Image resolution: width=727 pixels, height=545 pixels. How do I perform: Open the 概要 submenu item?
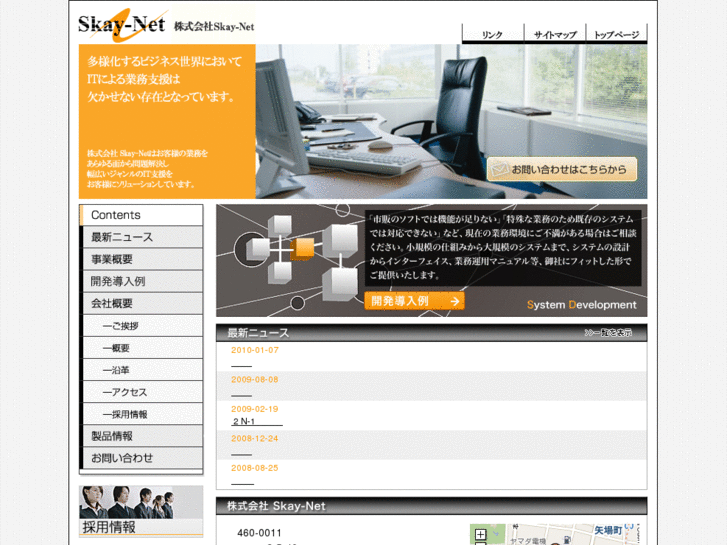[141, 348]
